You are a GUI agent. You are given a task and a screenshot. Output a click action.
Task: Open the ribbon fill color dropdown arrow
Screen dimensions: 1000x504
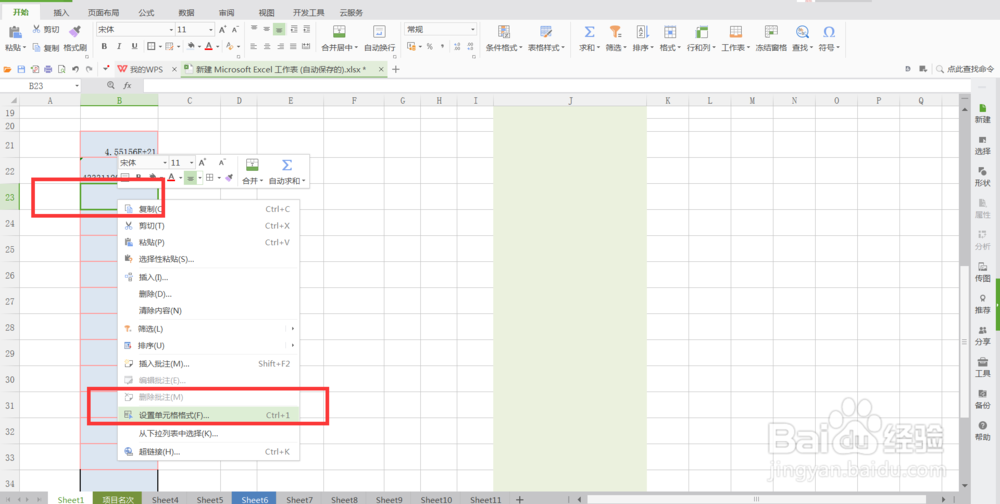(199, 47)
